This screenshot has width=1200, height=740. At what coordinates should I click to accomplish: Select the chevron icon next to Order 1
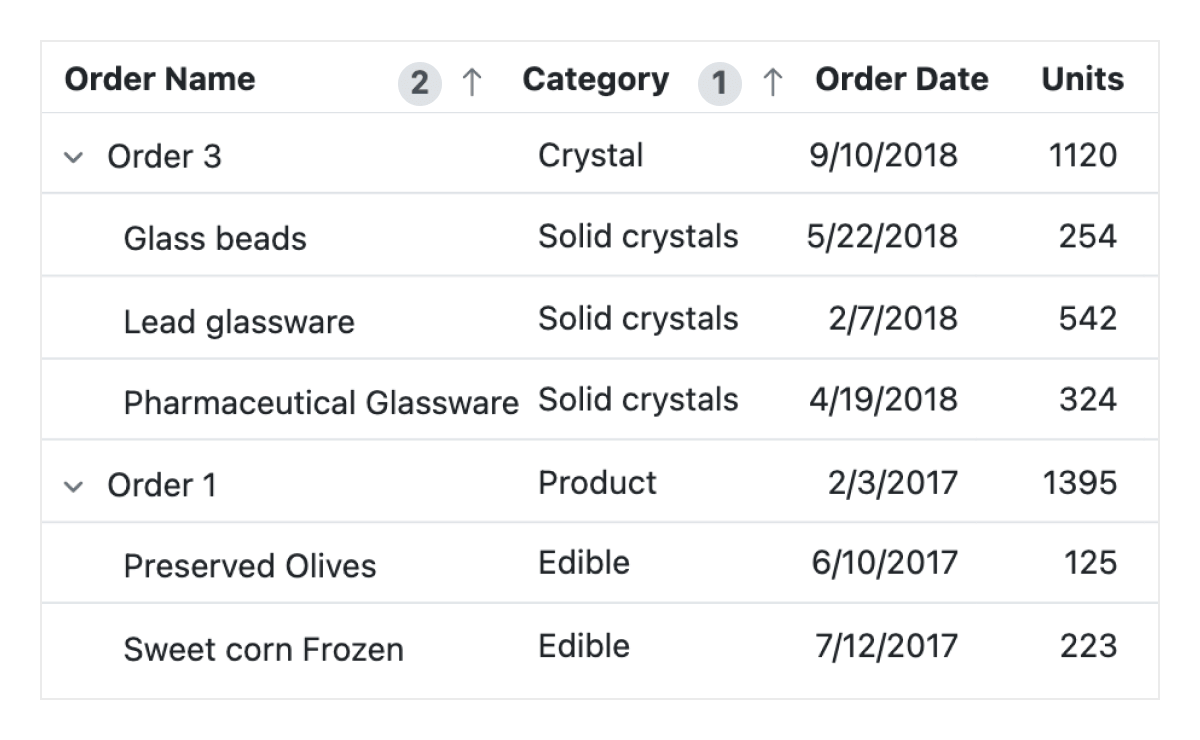point(74,485)
